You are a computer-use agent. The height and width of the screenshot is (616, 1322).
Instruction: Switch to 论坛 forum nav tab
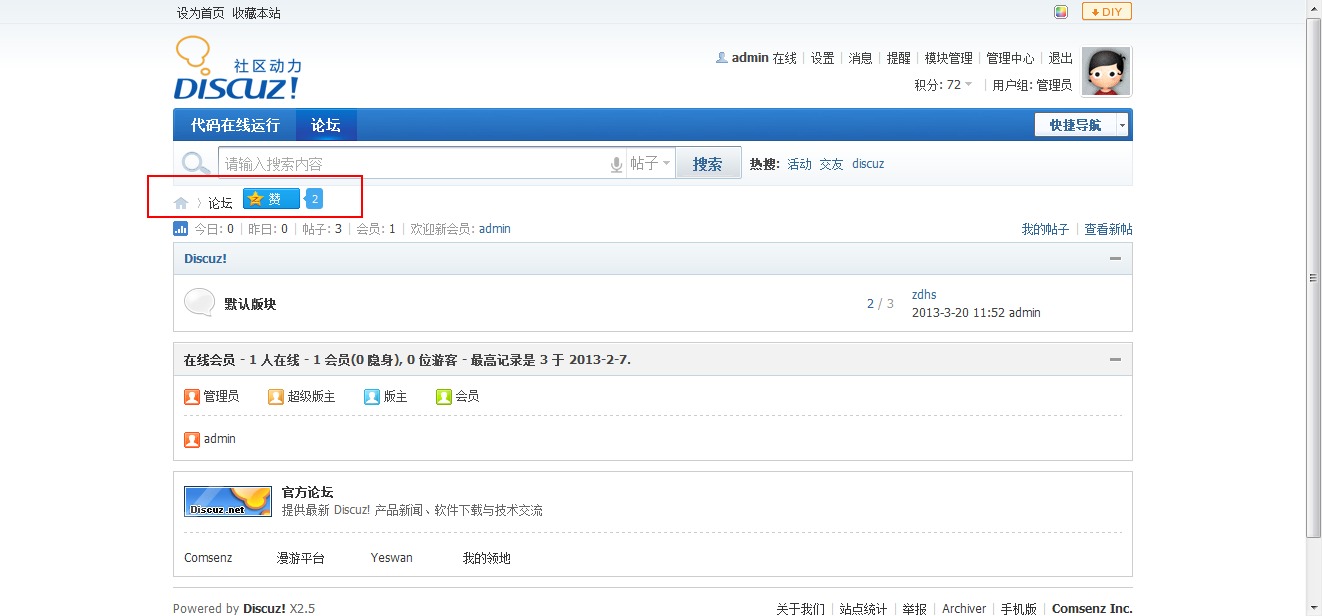click(326, 125)
